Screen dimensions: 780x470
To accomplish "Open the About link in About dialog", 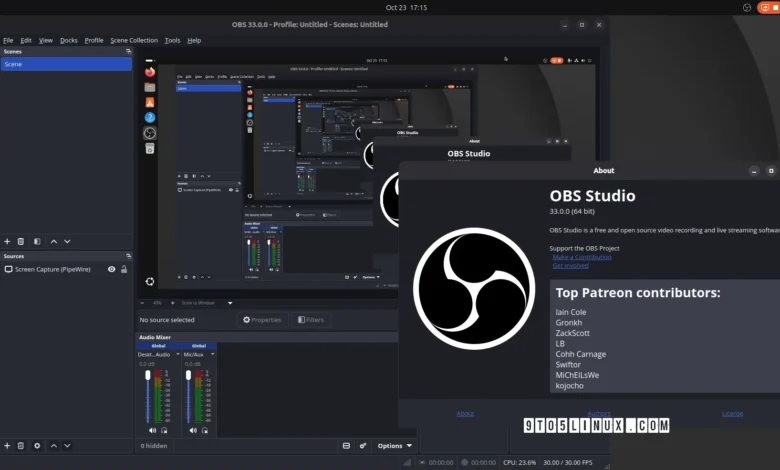I will (465, 413).
